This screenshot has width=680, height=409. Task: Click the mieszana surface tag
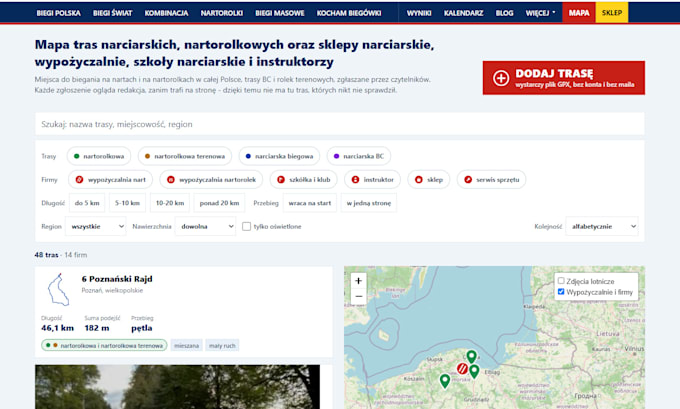pos(186,346)
